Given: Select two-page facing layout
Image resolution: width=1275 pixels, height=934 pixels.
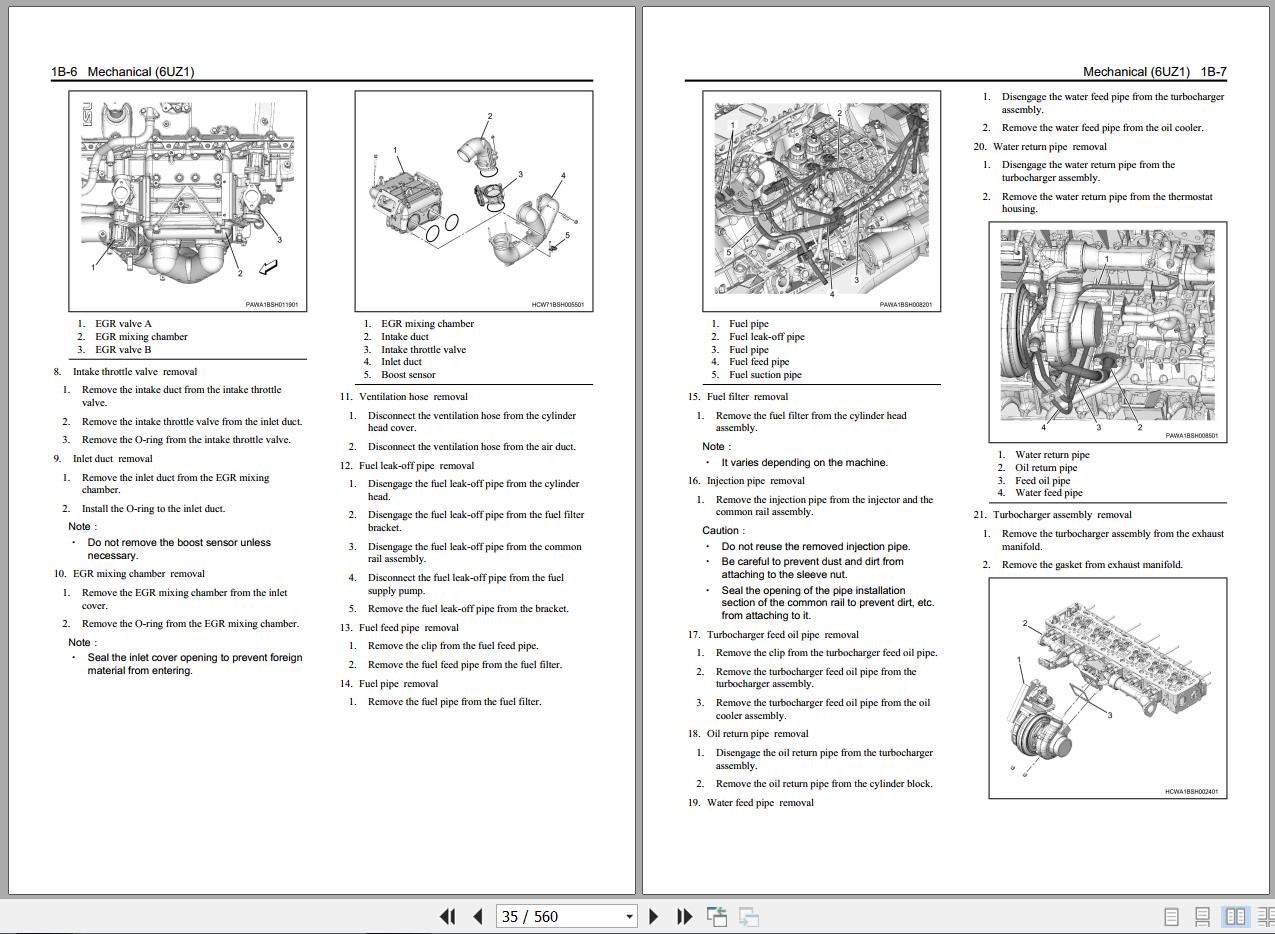Looking at the screenshot, I should [x=1236, y=916].
